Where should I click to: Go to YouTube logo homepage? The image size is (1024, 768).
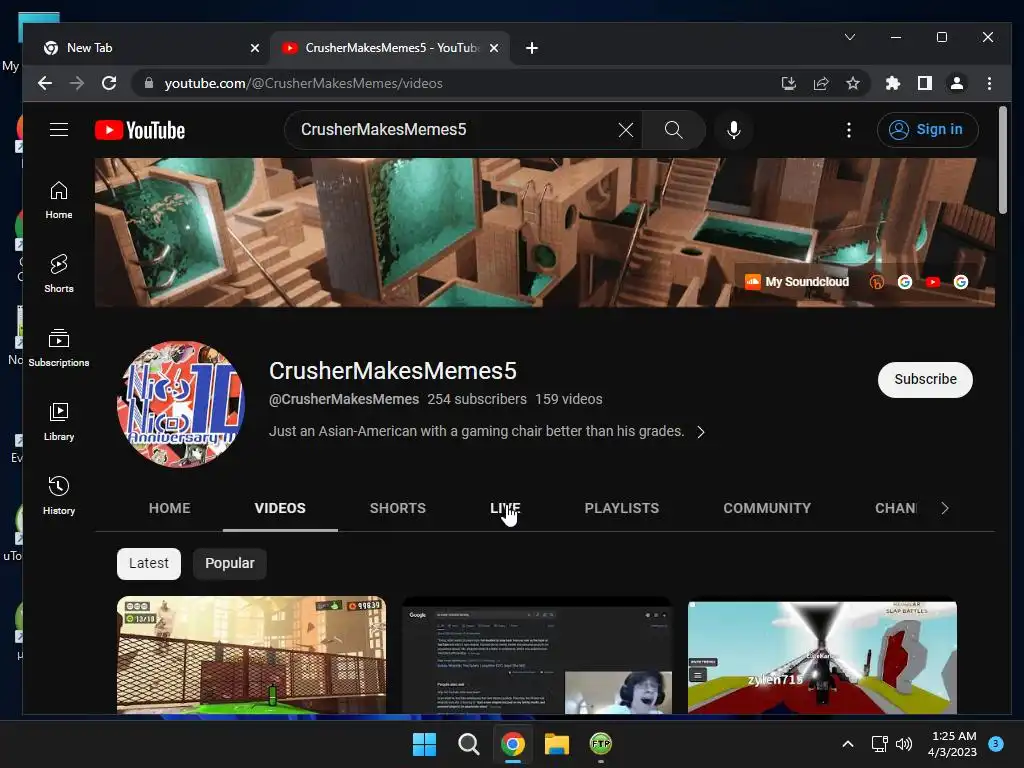140,130
